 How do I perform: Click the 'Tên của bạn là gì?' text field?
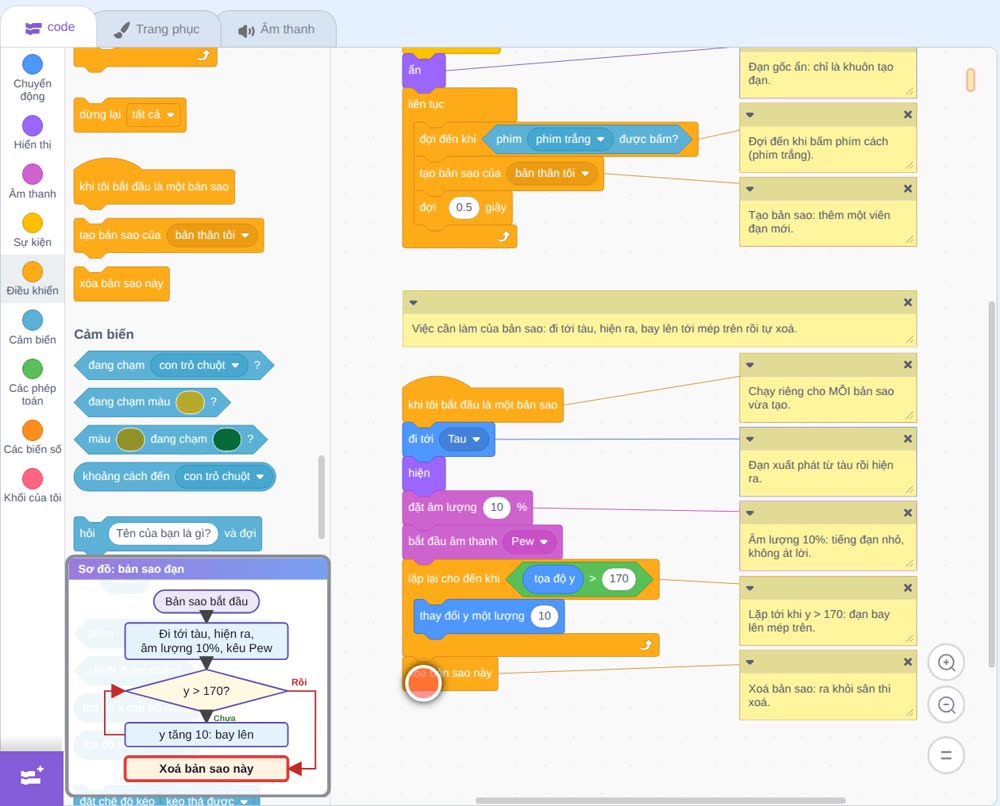coord(163,533)
